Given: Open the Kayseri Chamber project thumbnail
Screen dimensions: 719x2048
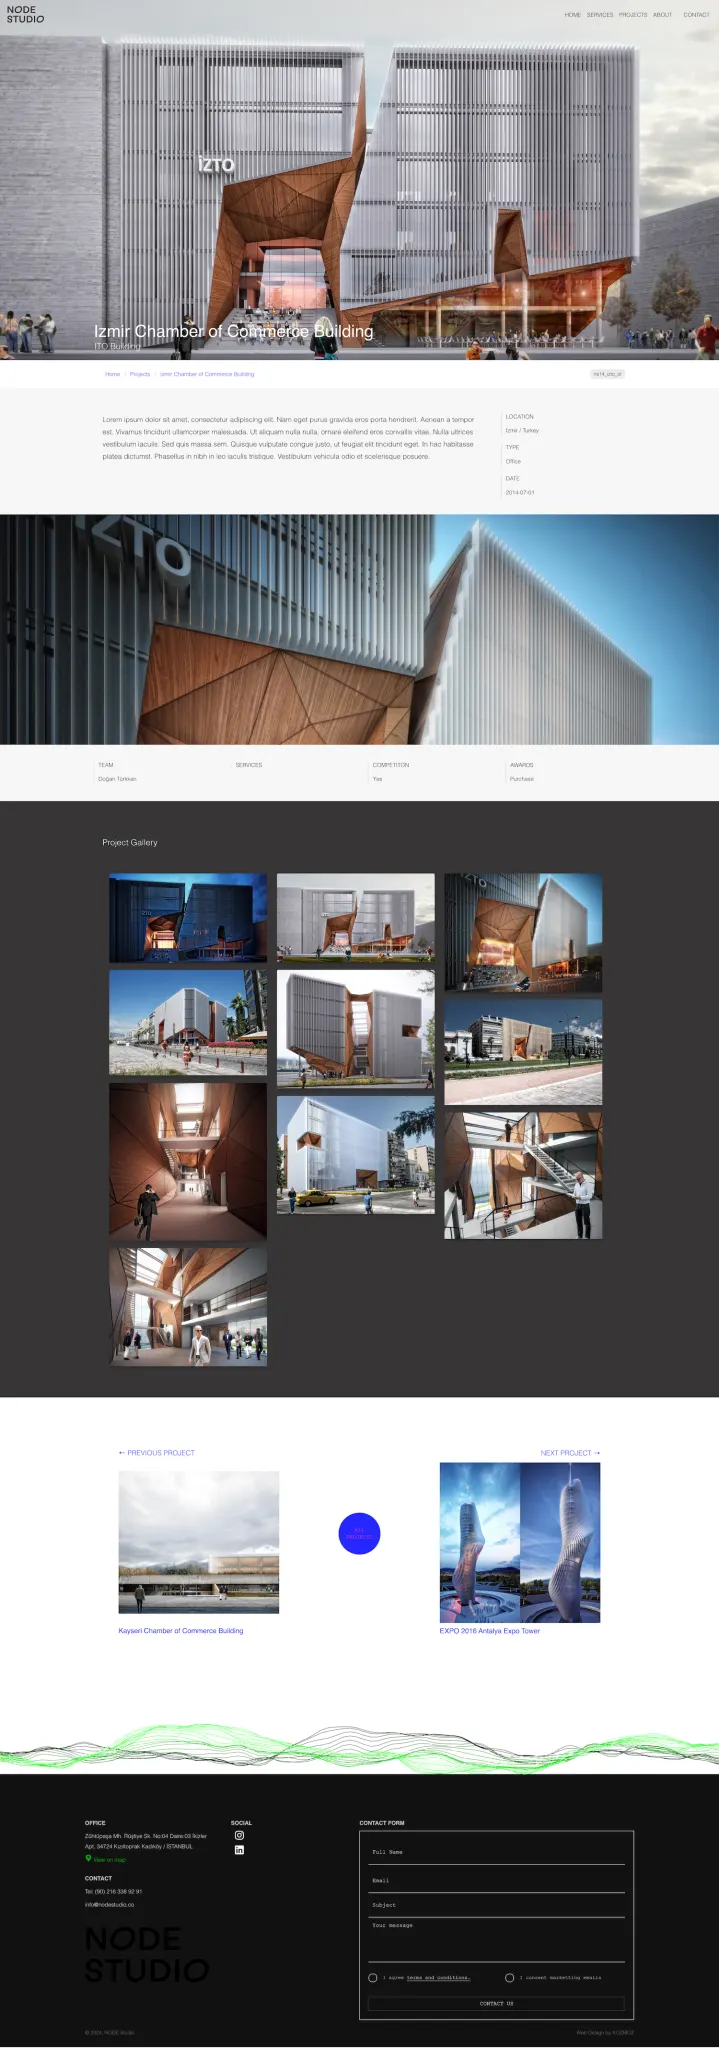Looking at the screenshot, I should point(199,1541).
